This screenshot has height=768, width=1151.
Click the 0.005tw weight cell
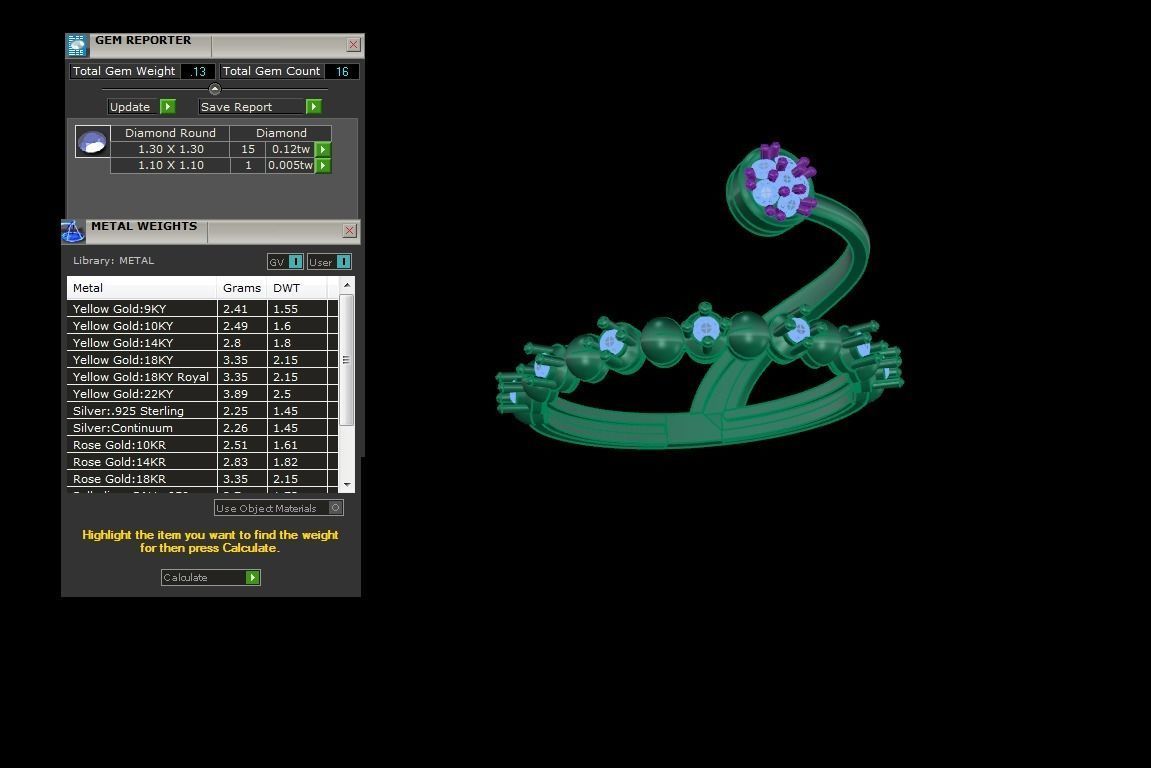(x=291, y=165)
